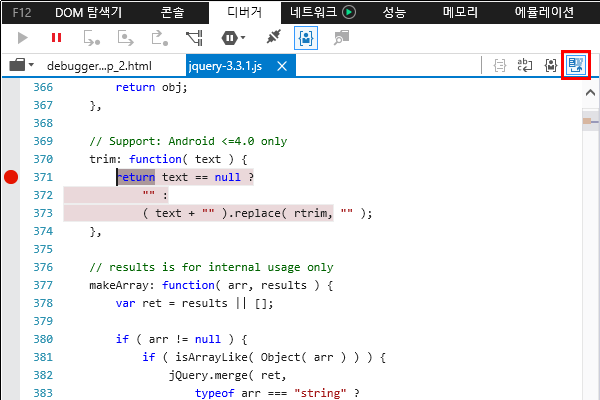Viewport: 600px width, 400px height.
Task: Click the green play icon on 네트워크
Action: coord(349,12)
